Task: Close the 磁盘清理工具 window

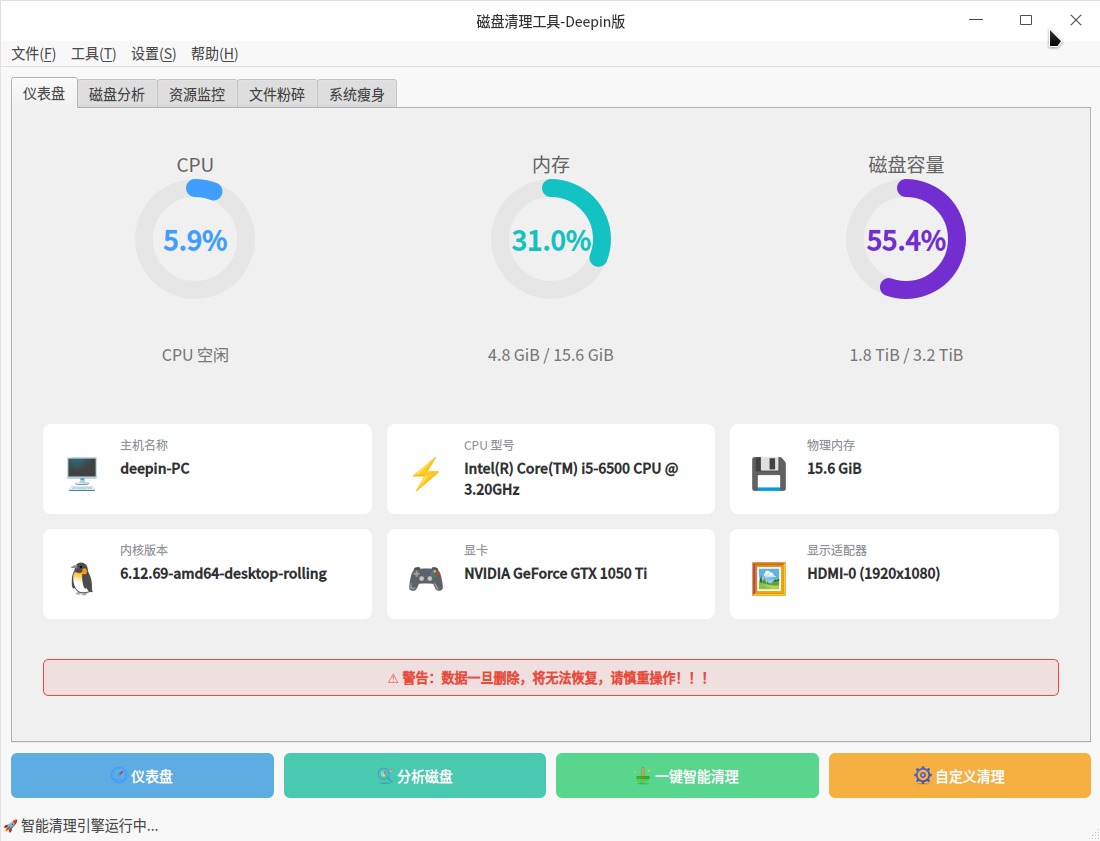Action: [x=1075, y=20]
